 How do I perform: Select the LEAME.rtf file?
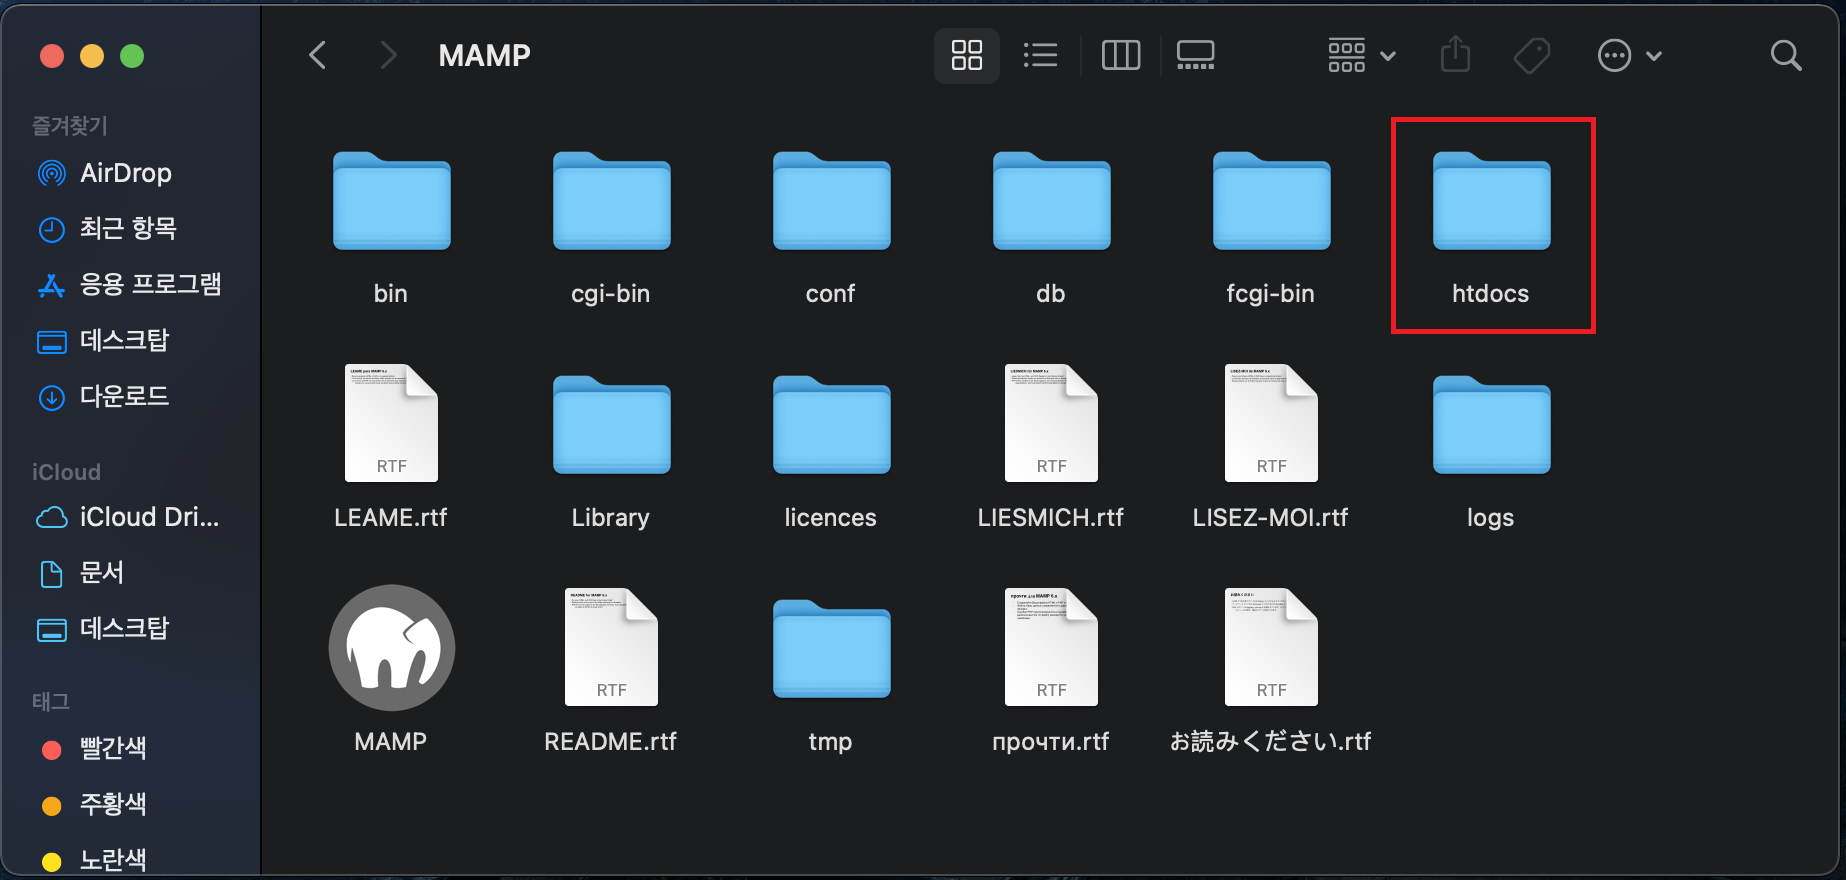point(391,423)
